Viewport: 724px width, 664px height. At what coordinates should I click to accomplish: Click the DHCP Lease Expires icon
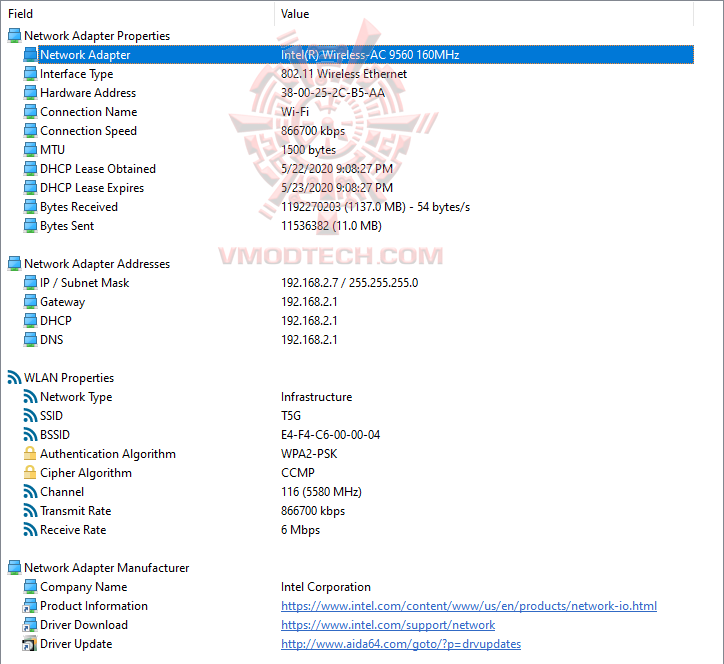pos(30,187)
